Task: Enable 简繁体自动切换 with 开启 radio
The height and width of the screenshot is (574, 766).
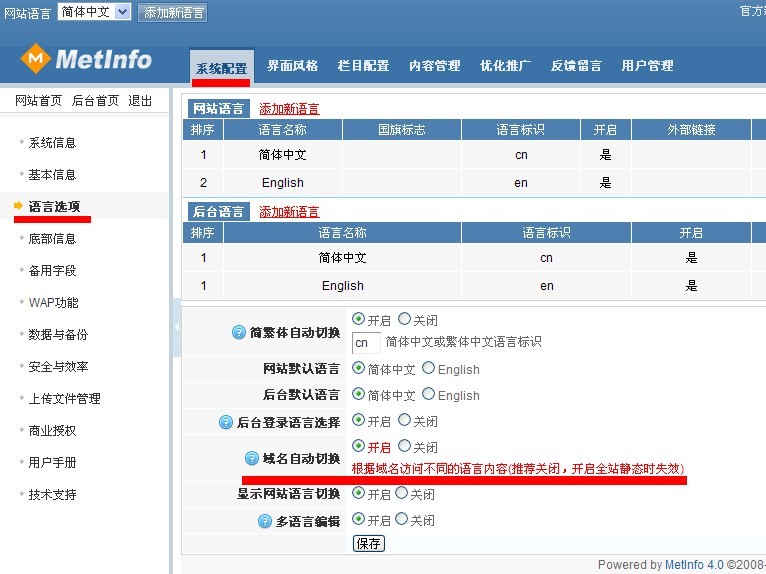Action: 358,319
